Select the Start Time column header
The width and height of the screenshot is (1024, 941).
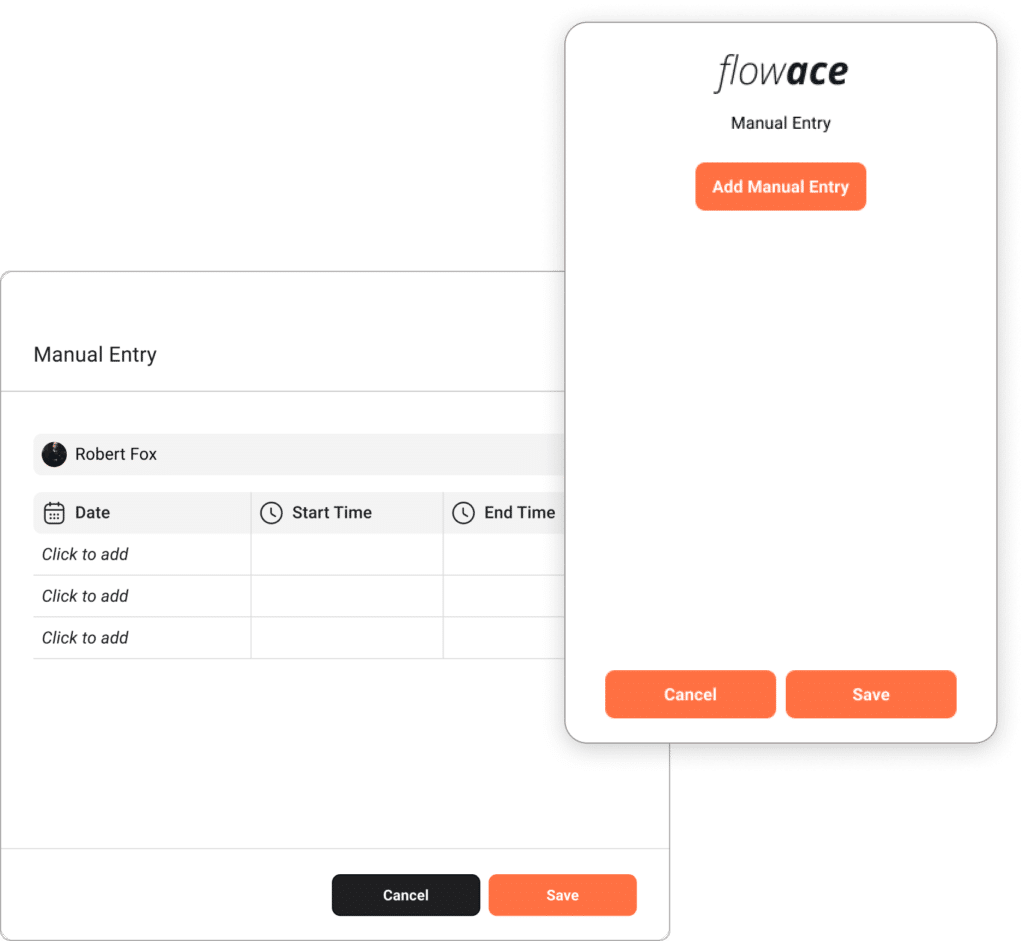[x=331, y=512]
